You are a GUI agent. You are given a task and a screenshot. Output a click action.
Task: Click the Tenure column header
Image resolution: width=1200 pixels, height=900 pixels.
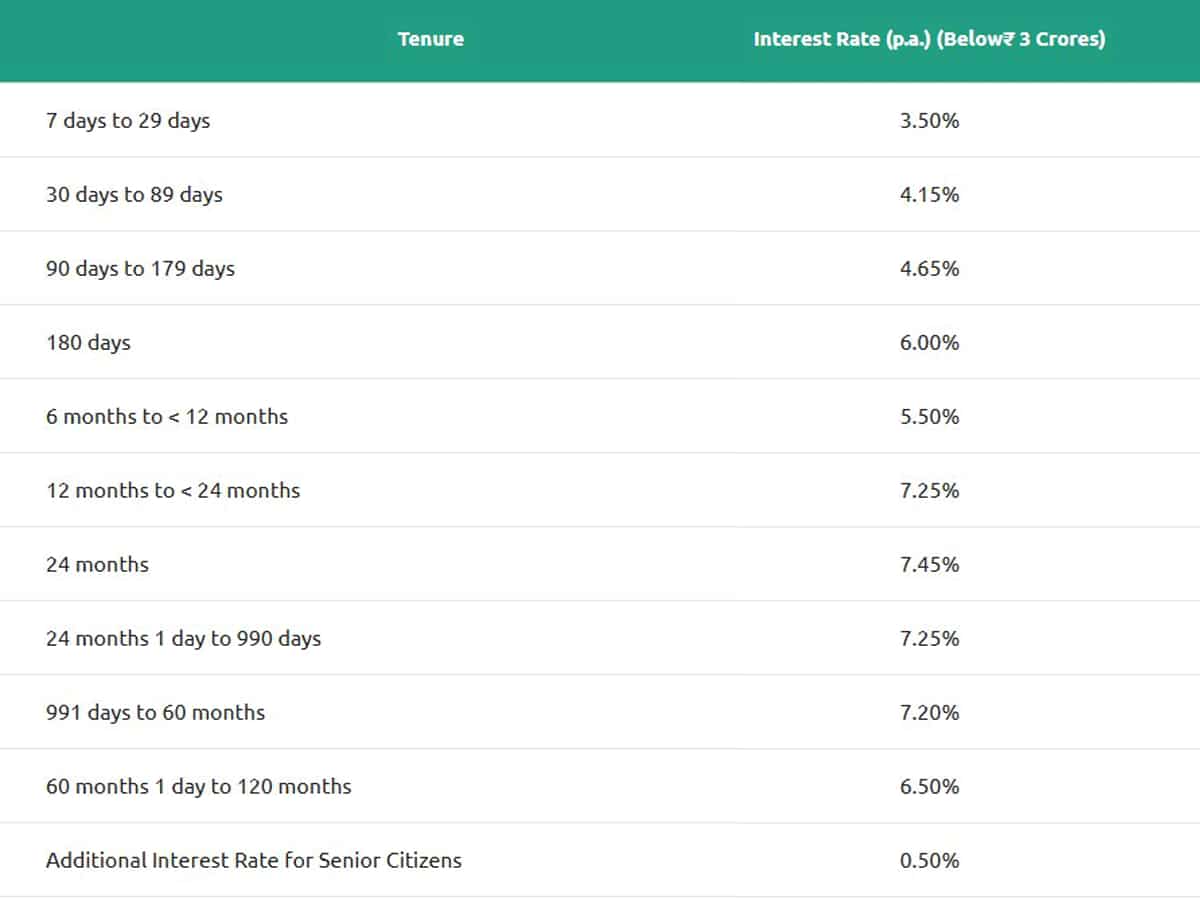tap(430, 39)
